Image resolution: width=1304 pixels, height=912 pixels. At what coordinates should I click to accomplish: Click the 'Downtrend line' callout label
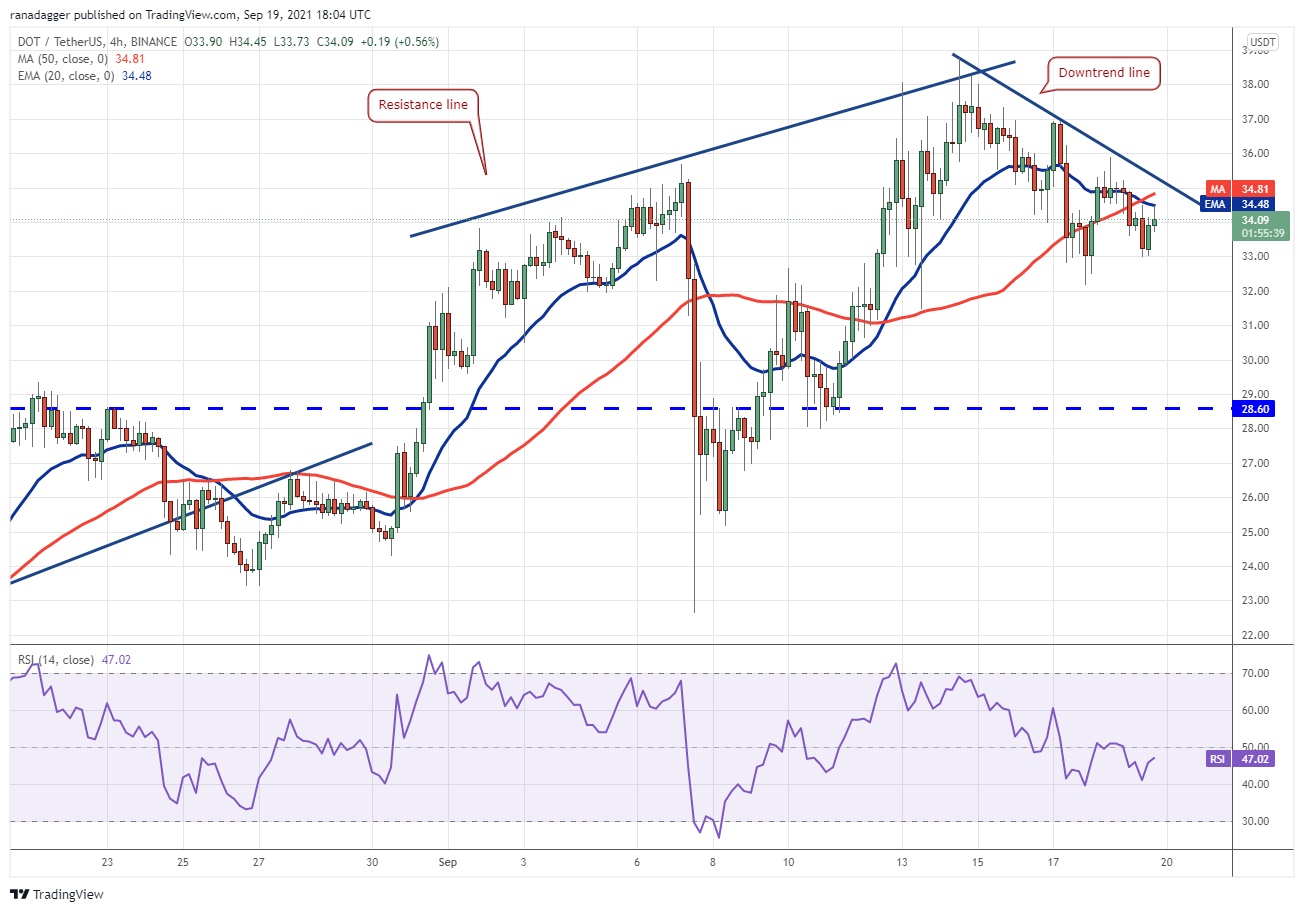pos(1104,73)
